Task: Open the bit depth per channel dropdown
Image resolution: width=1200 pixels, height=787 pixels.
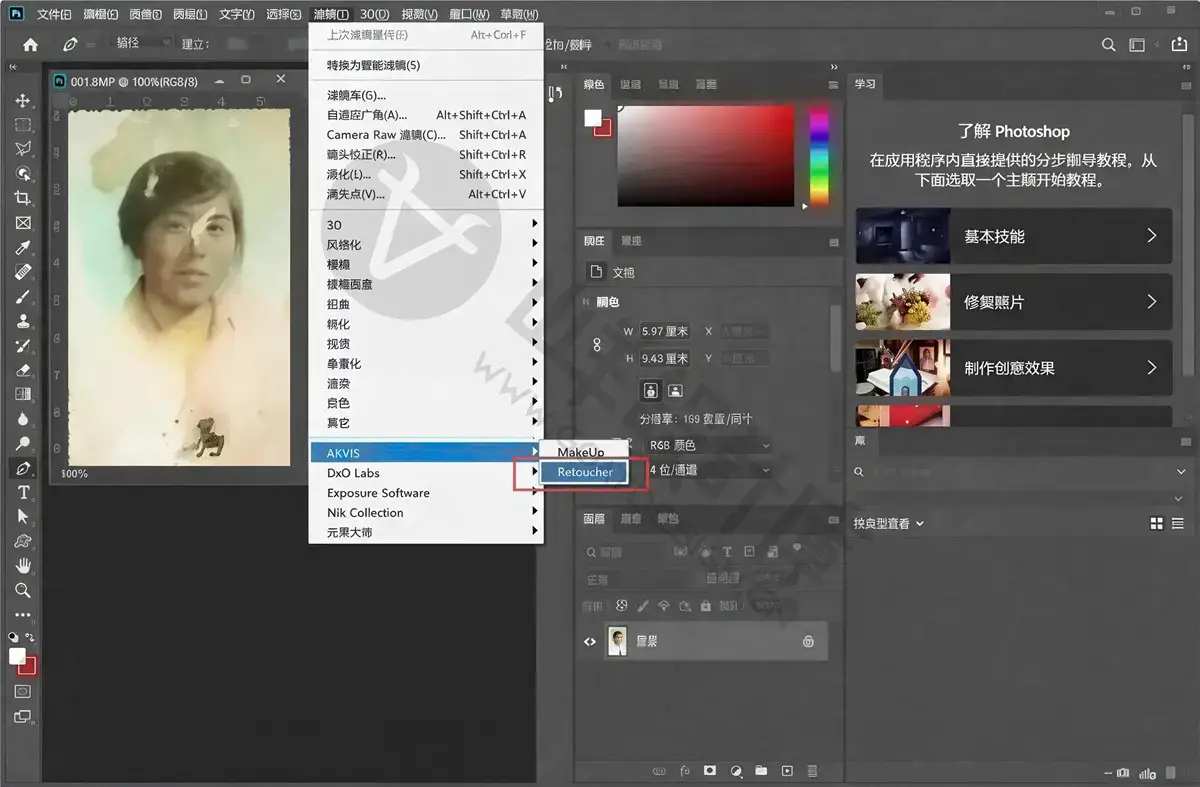Action: [x=709, y=470]
